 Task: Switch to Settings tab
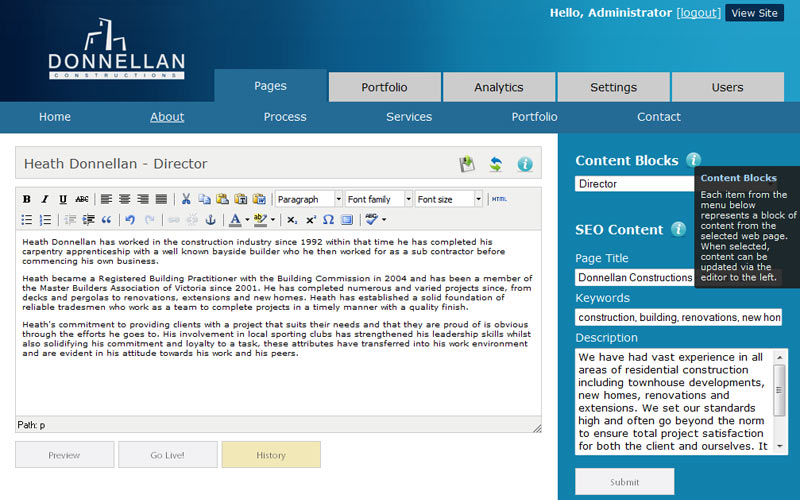pyautogui.click(x=613, y=87)
